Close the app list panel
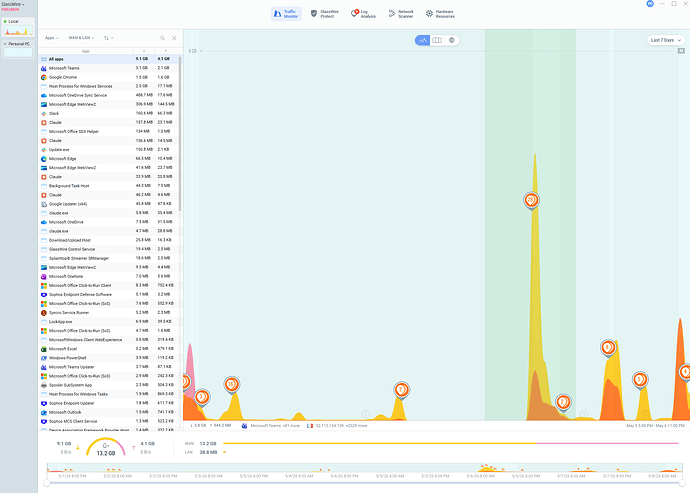Screen dimensions: 690x493 174,38
